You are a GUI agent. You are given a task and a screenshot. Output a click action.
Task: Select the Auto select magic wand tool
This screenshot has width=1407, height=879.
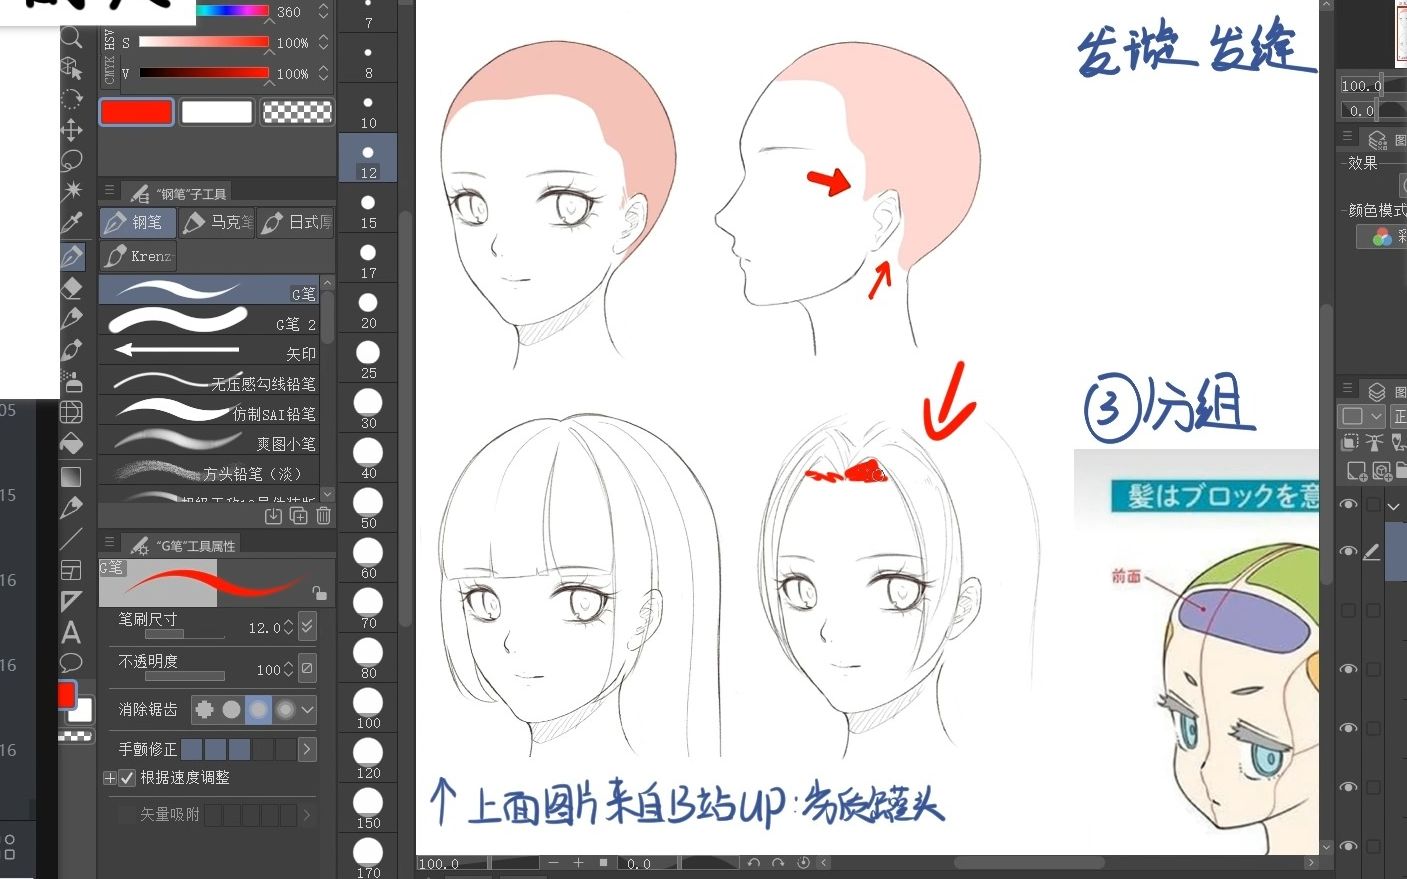click(x=71, y=191)
